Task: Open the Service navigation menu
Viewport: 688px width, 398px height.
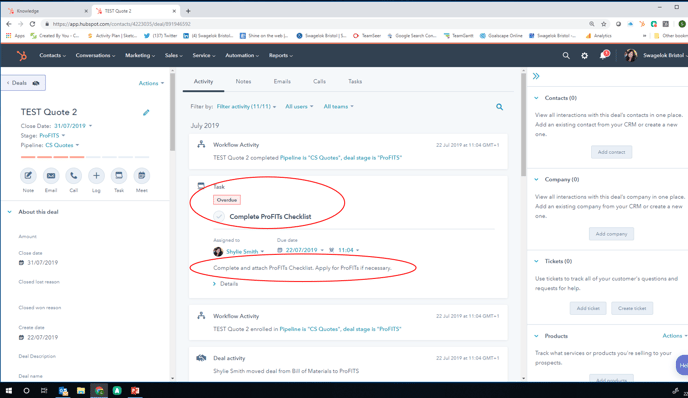Action: point(204,56)
